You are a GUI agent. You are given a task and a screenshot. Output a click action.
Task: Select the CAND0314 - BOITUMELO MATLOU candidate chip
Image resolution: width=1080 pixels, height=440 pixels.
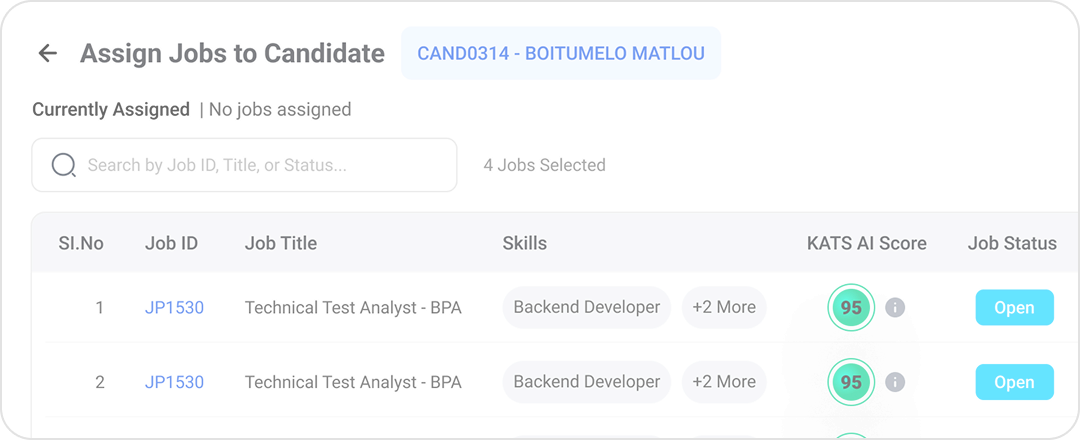coord(560,53)
